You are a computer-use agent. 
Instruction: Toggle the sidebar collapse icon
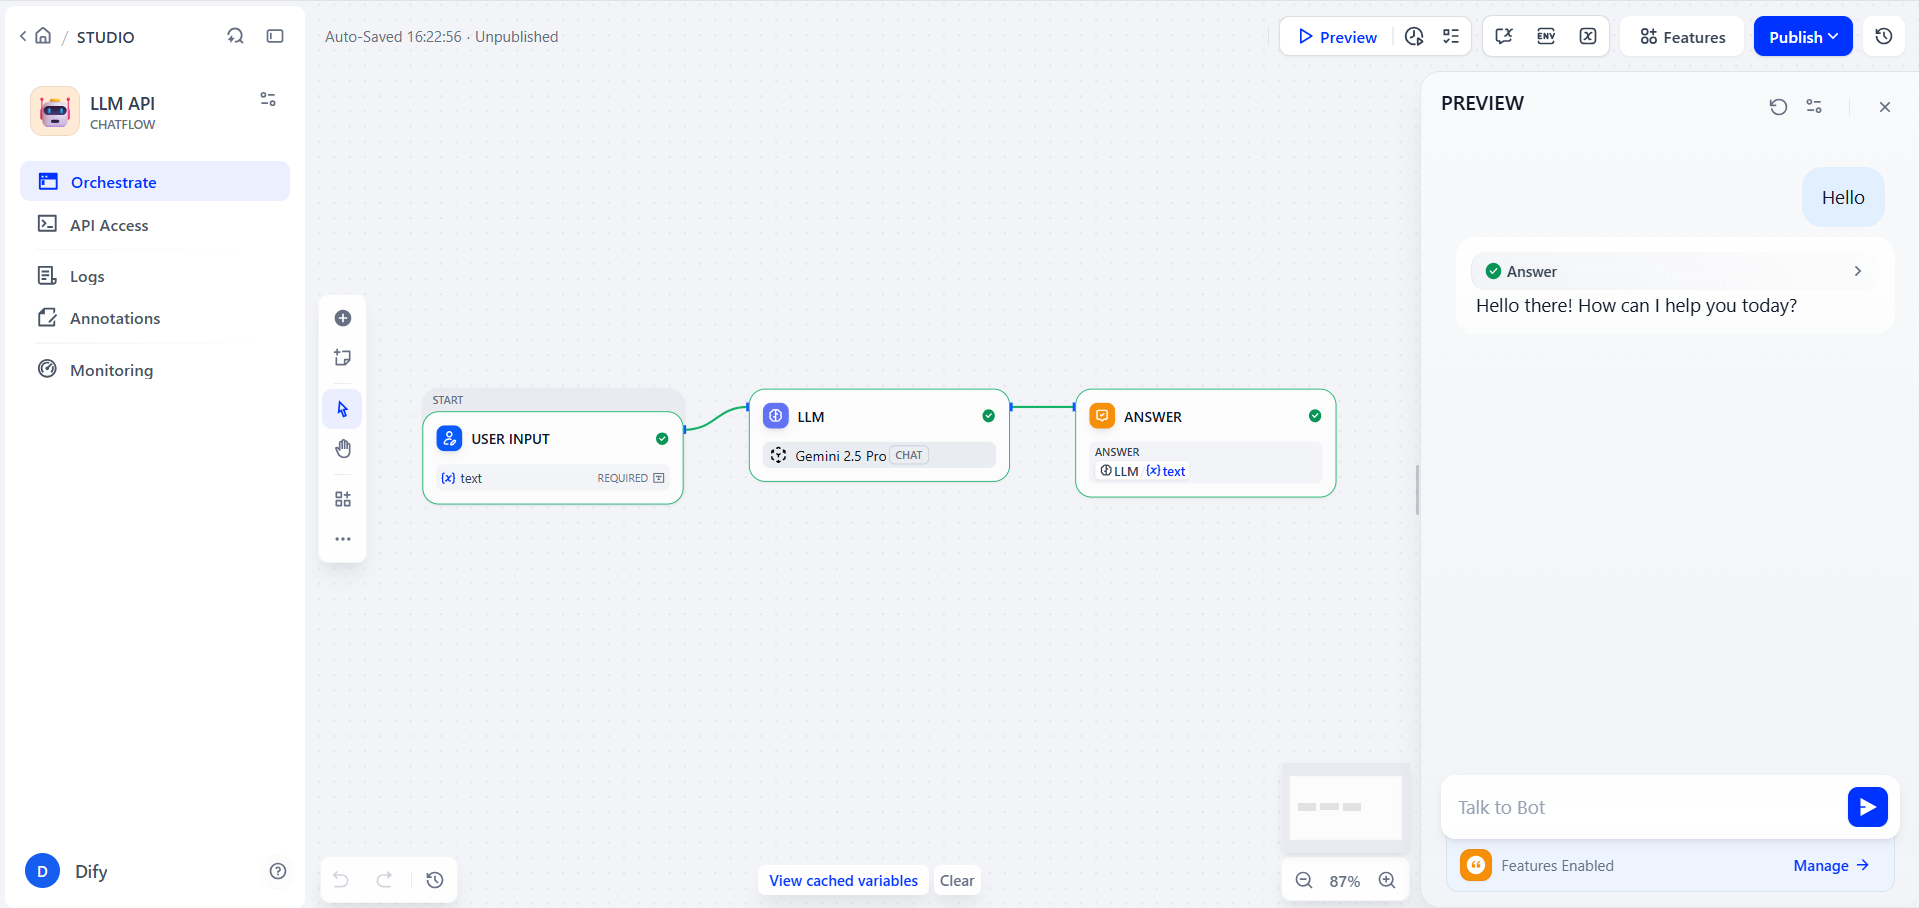pos(275,36)
